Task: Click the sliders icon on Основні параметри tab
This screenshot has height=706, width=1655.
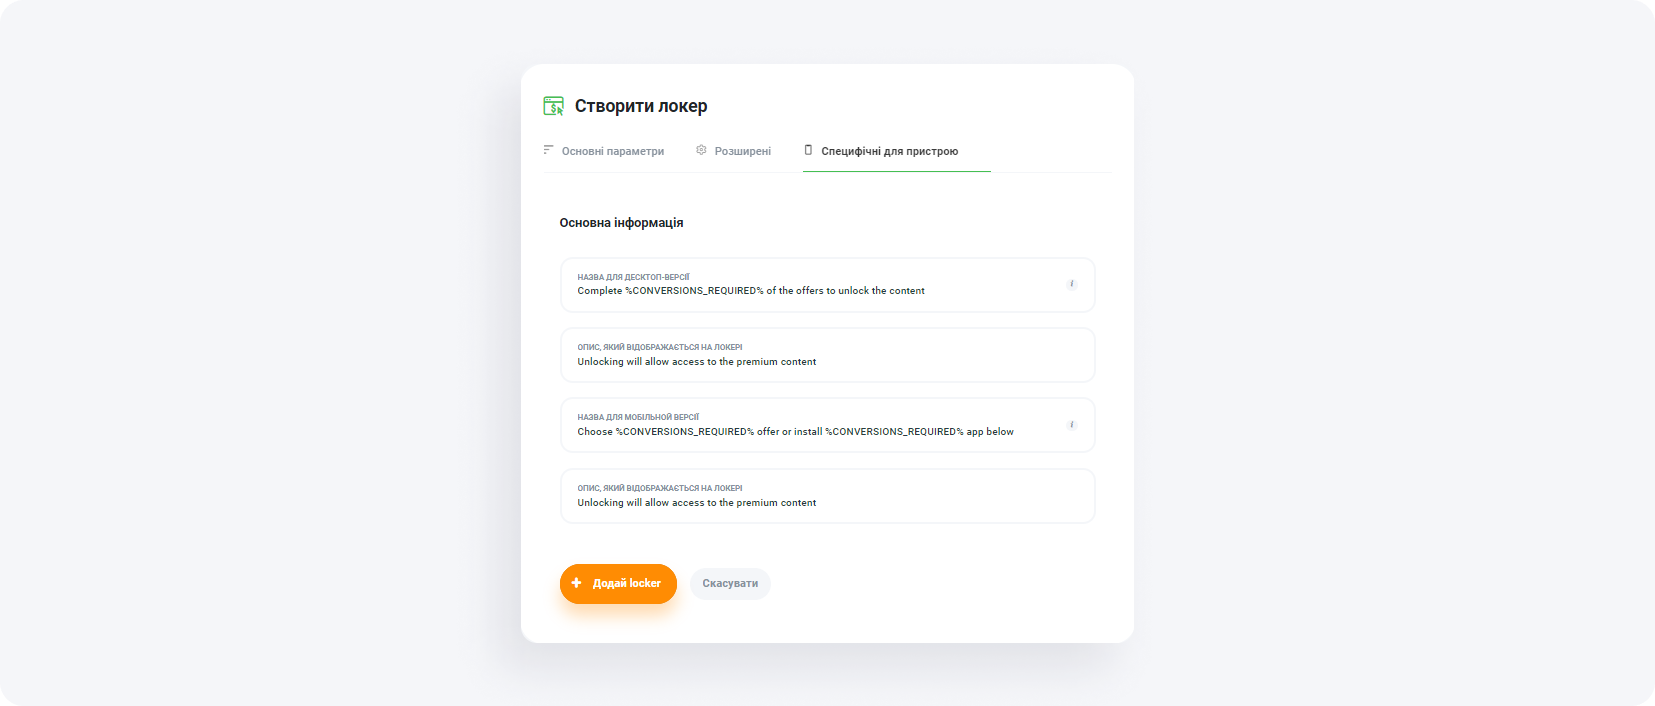Action: [548, 149]
